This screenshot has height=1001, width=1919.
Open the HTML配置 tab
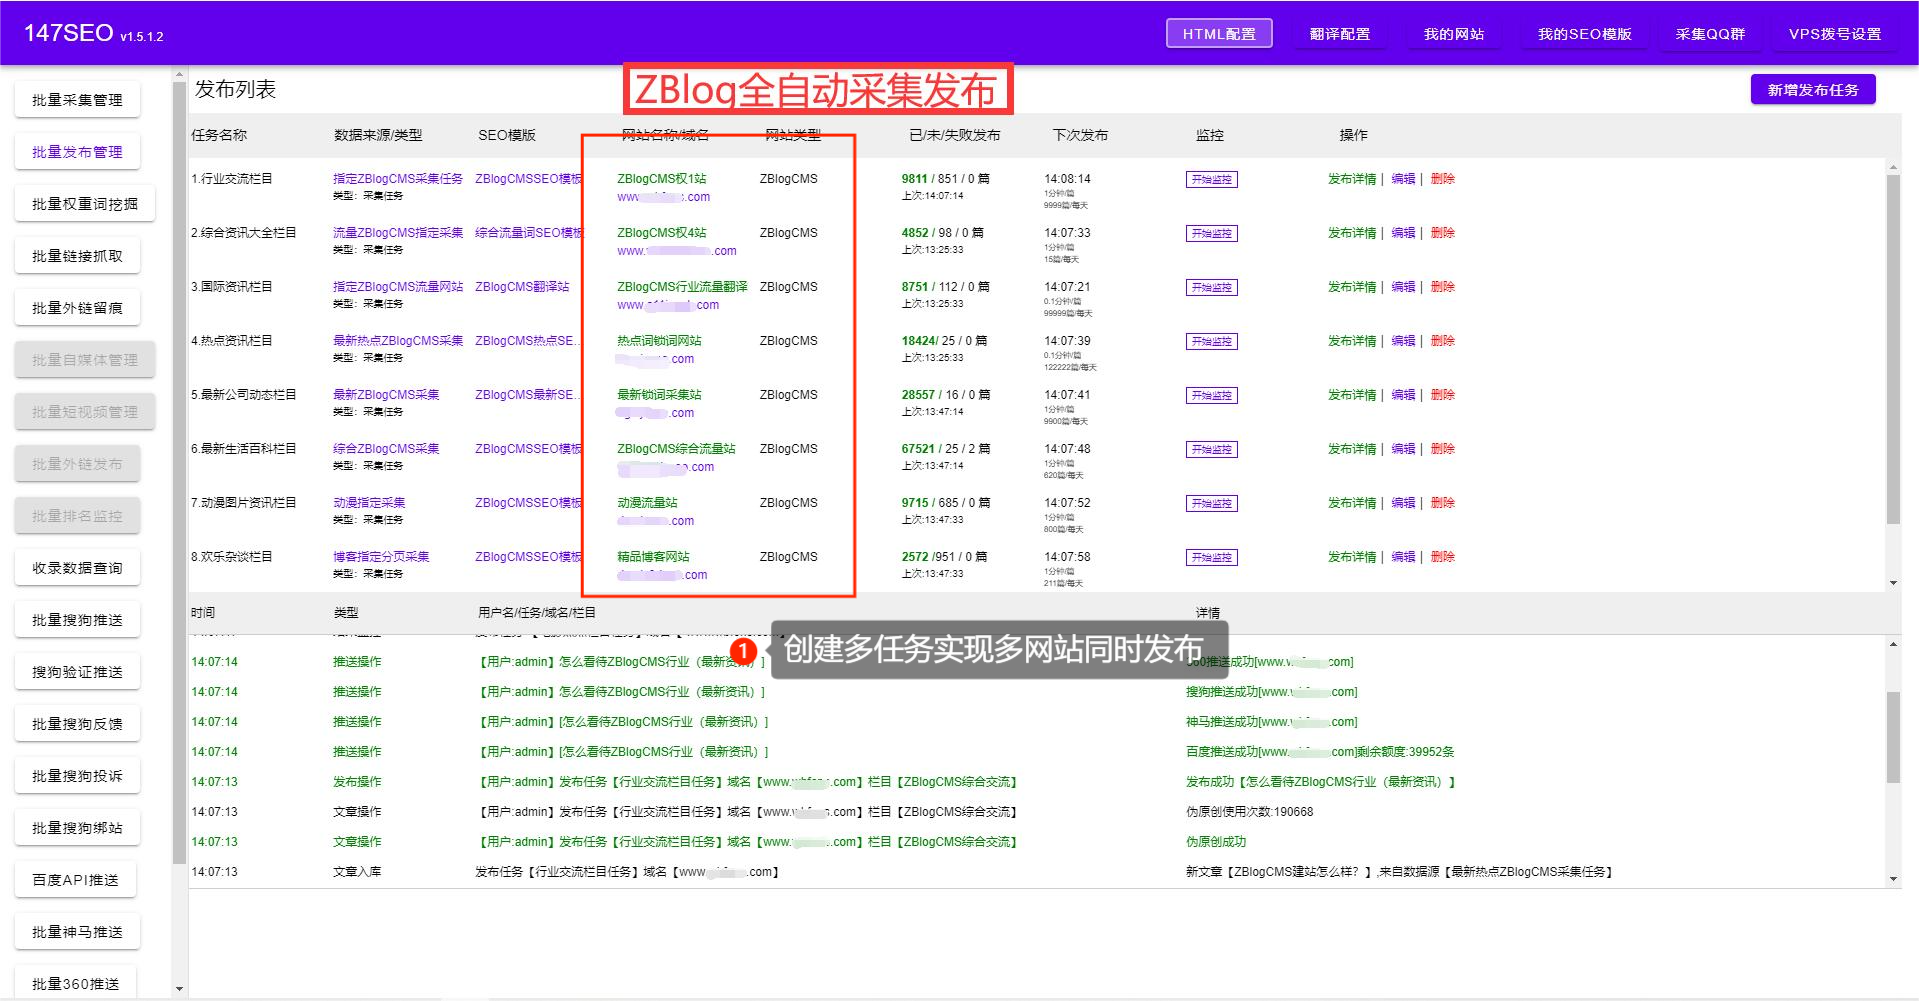click(x=1219, y=34)
